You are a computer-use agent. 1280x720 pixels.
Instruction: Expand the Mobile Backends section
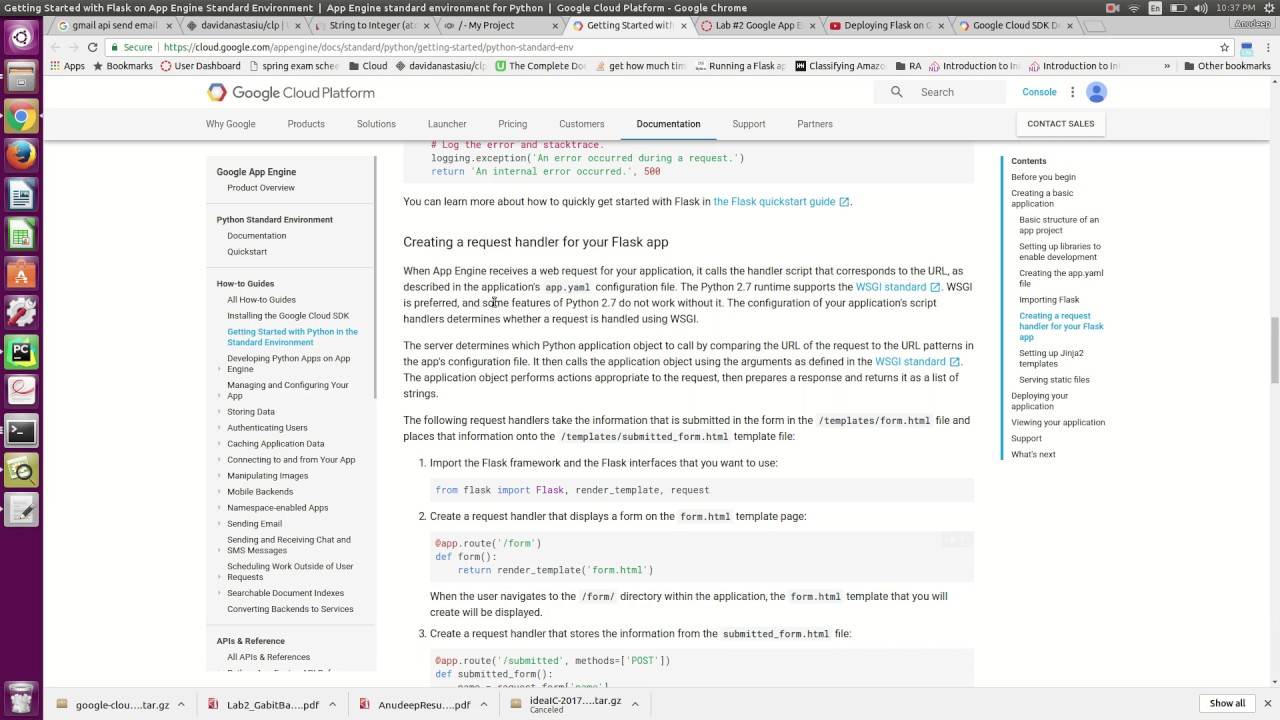[x=220, y=492]
